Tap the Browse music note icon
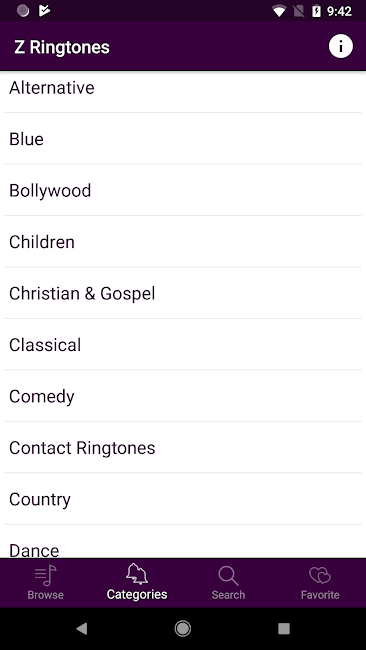The height and width of the screenshot is (650, 366). click(46, 576)
